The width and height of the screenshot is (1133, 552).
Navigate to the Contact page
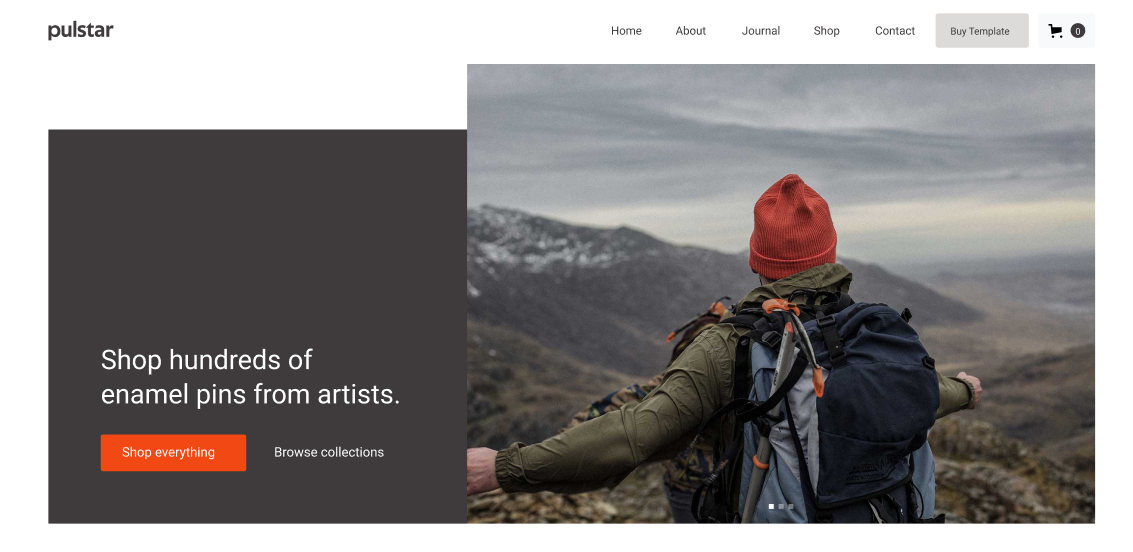(895, 31)
